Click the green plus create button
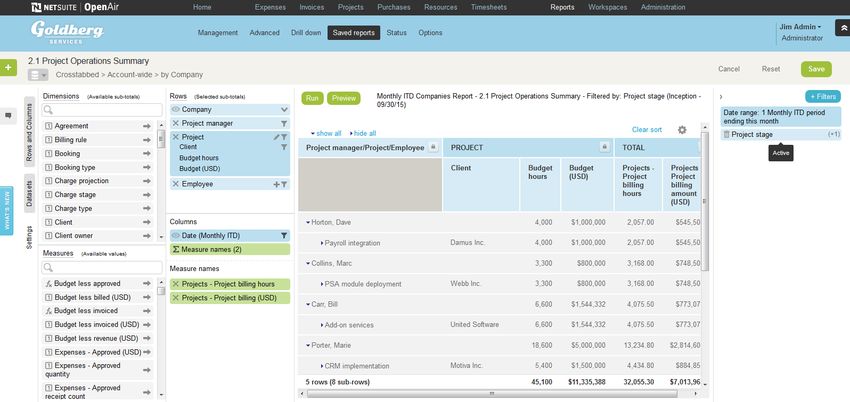The image size is (850, 402). 8,68
